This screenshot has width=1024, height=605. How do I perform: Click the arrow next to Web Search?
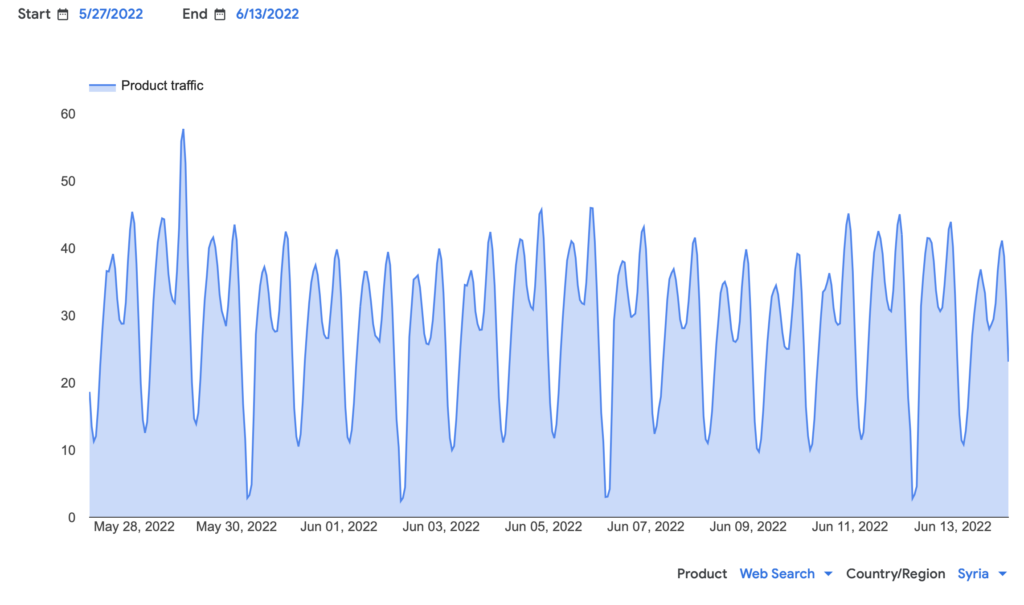tap(827, 574)
